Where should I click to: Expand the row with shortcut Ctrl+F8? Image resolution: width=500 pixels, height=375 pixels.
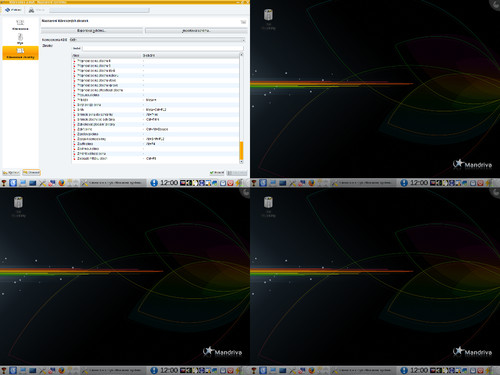75,158
